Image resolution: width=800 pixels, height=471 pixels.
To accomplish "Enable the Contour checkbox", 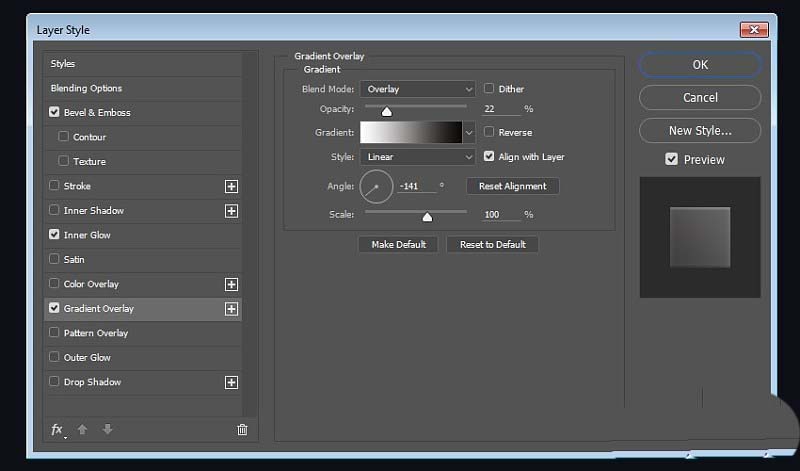I will (63, 136).
